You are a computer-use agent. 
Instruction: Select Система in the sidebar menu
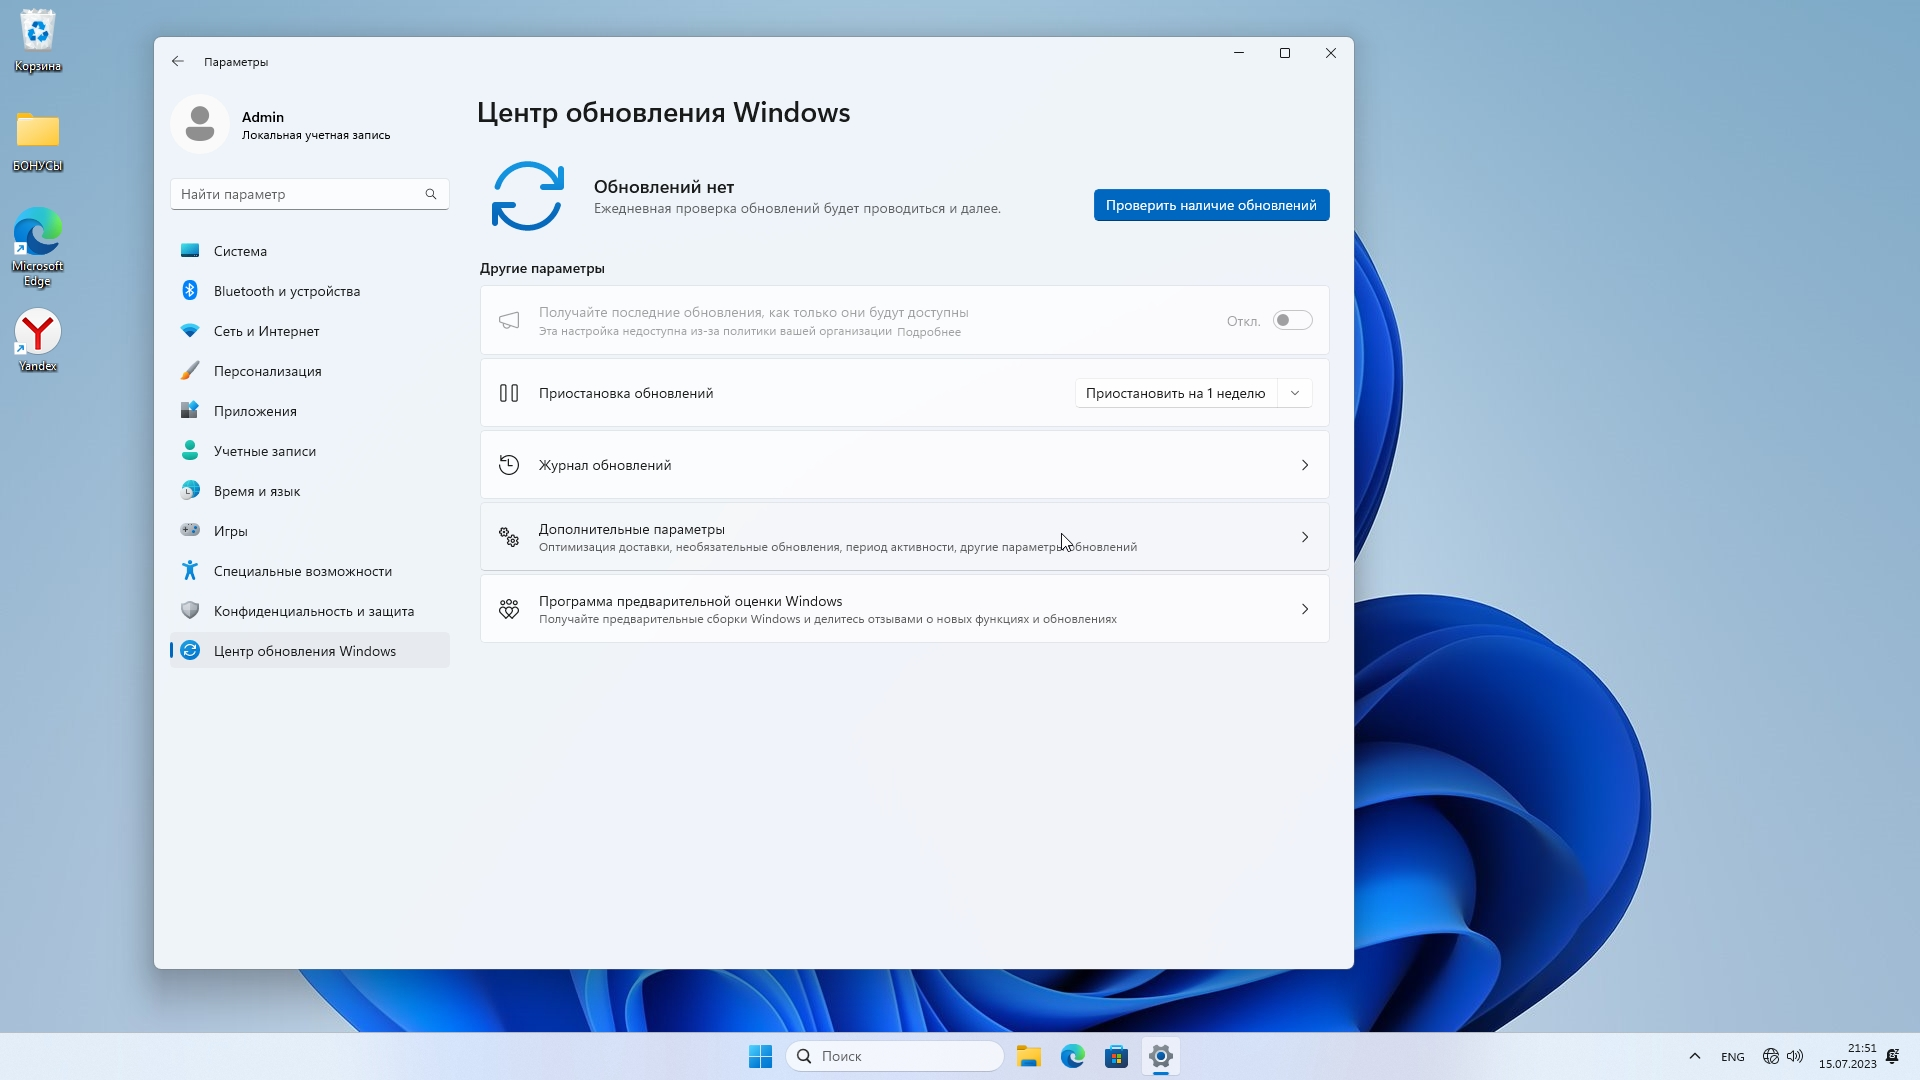[240, 251]
